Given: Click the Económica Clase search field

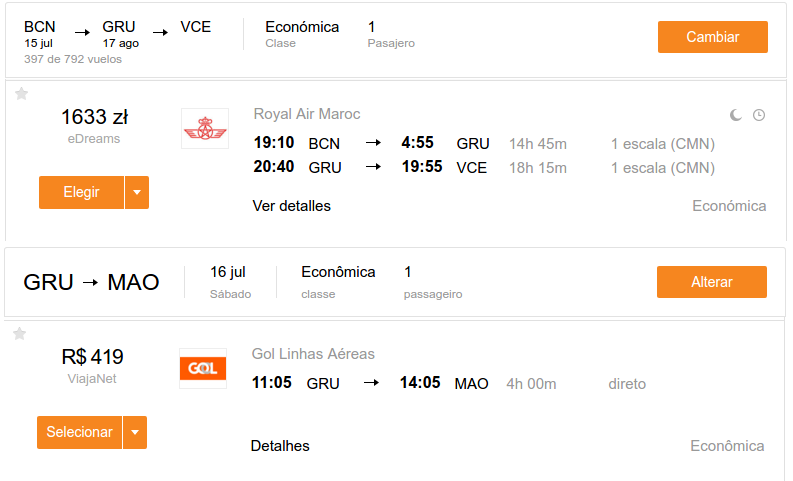Looking at the screenshot, I should click(302, 34).
